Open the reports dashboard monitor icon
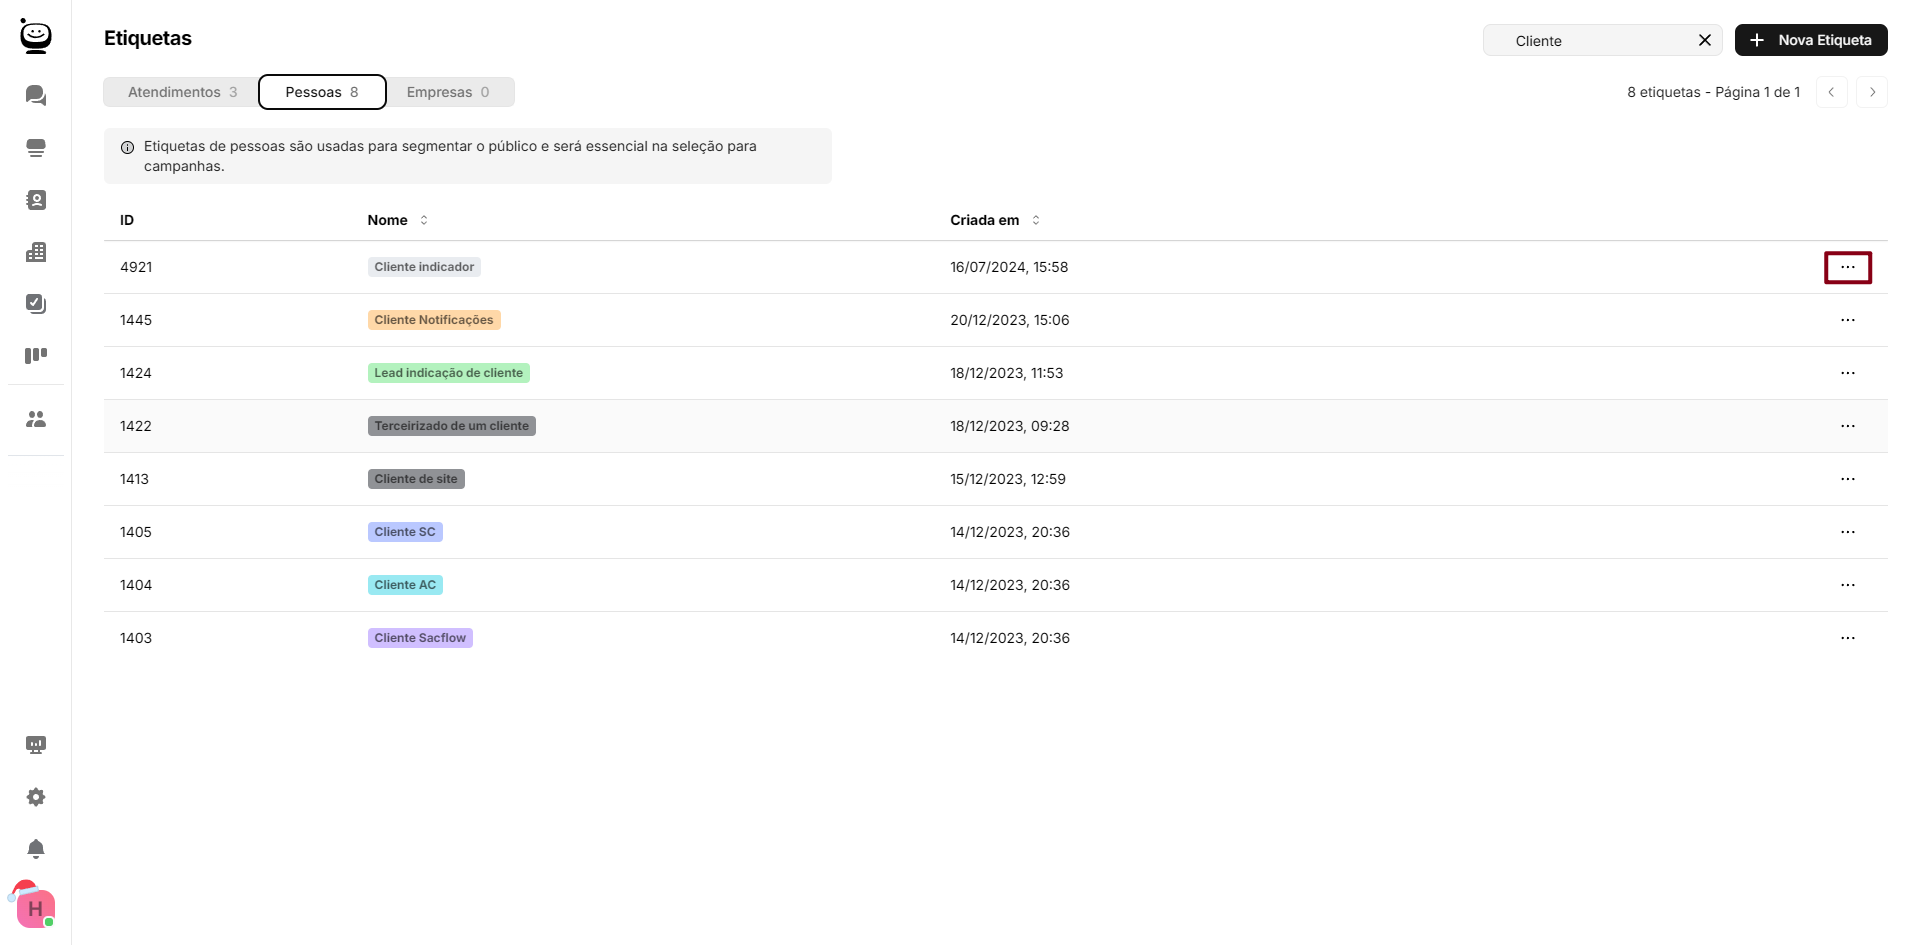This screenshot has width=1920, height=945. (x=36, y=745)
